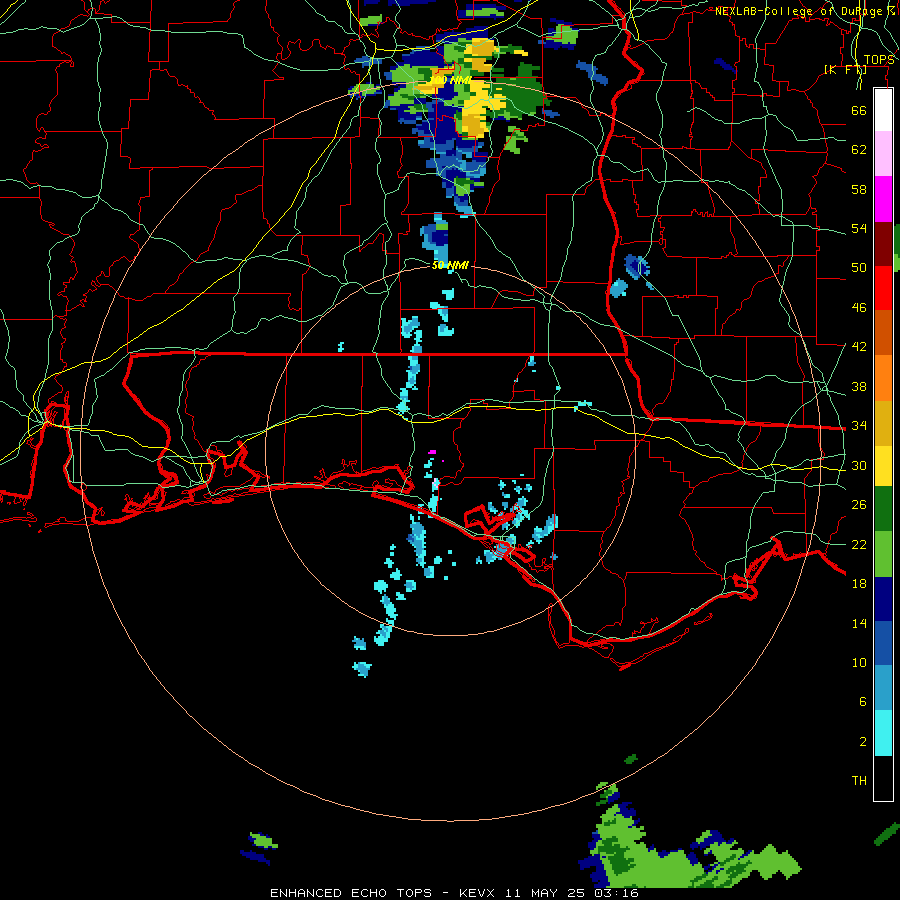Click the legend value 62
Viewport: 900px width, 900px height.
click(859, 150)
